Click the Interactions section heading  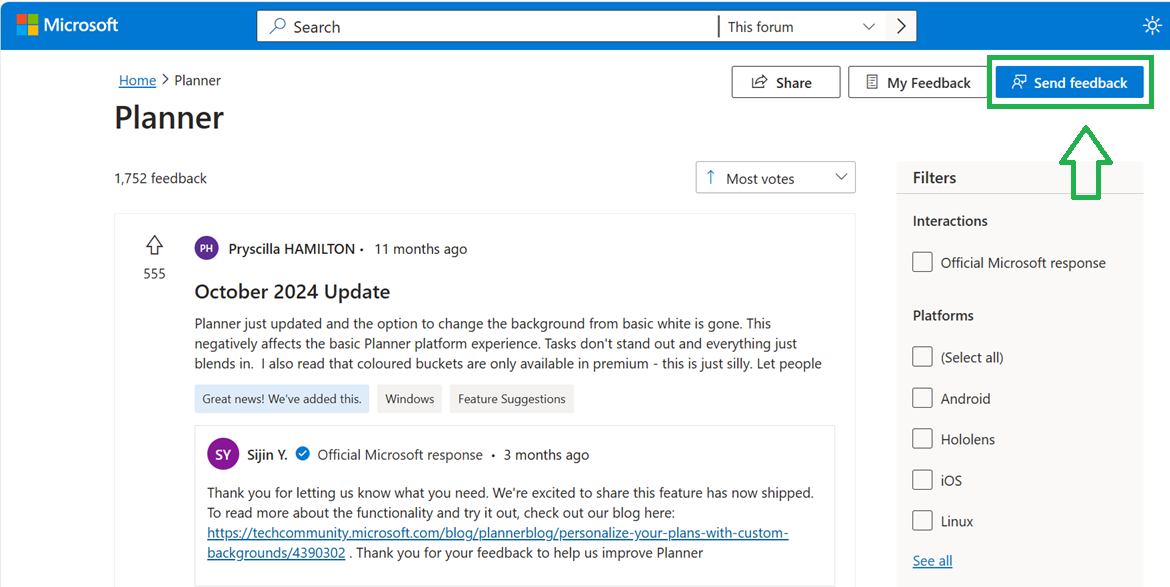950,221
